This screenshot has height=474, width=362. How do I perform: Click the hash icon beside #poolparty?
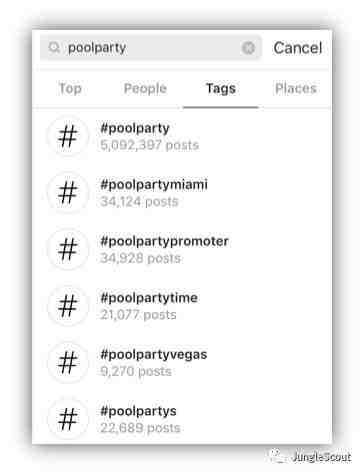68,136
